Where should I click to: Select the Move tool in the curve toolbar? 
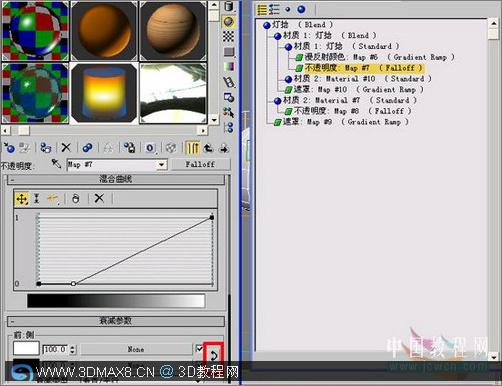click(22, 199)
